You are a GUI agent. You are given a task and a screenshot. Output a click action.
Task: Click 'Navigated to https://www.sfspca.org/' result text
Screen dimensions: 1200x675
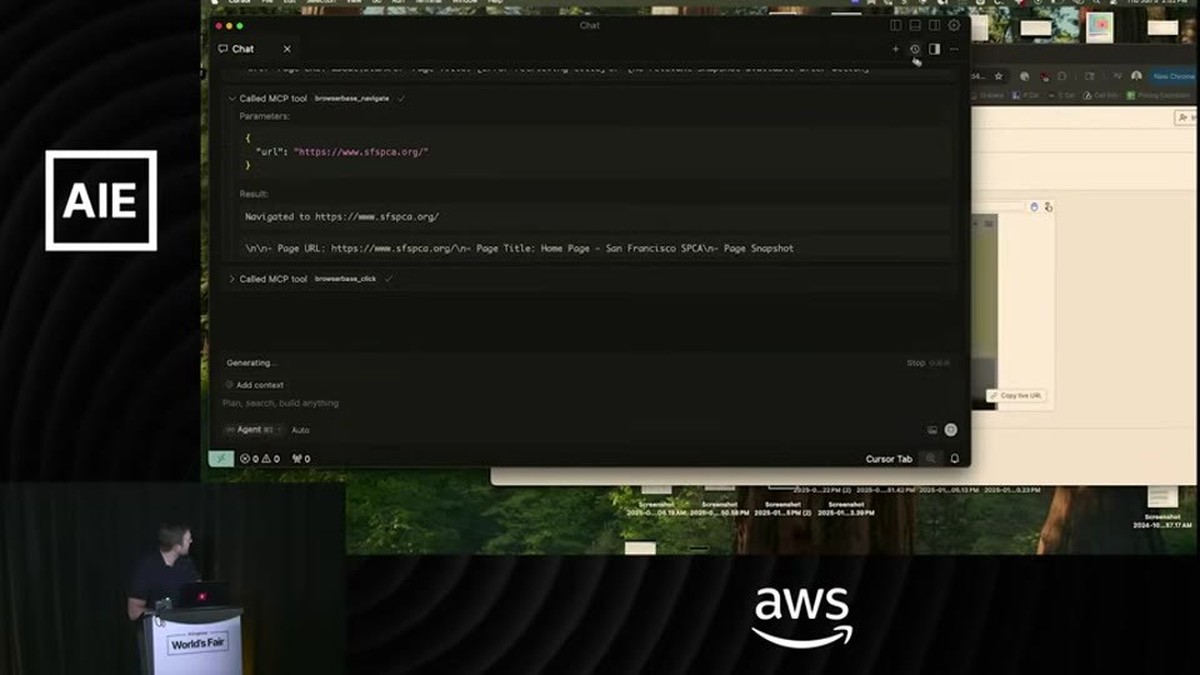[x=342, y=216]
